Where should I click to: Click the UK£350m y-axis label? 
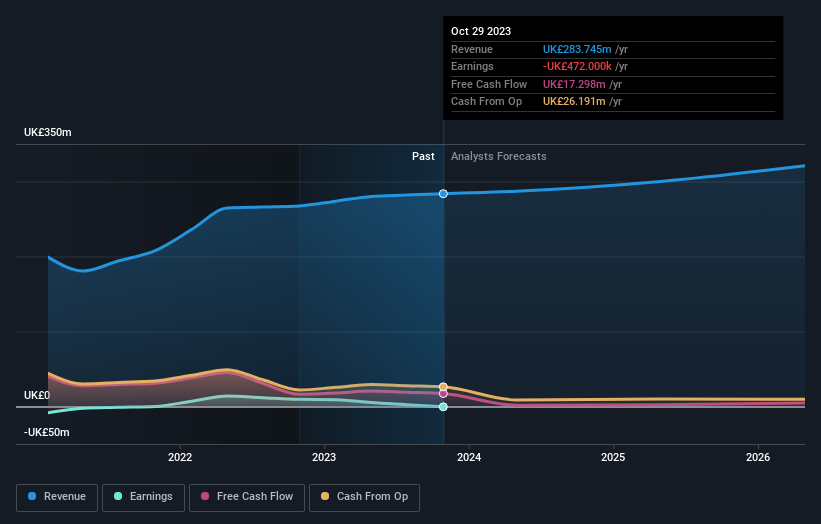48,132
